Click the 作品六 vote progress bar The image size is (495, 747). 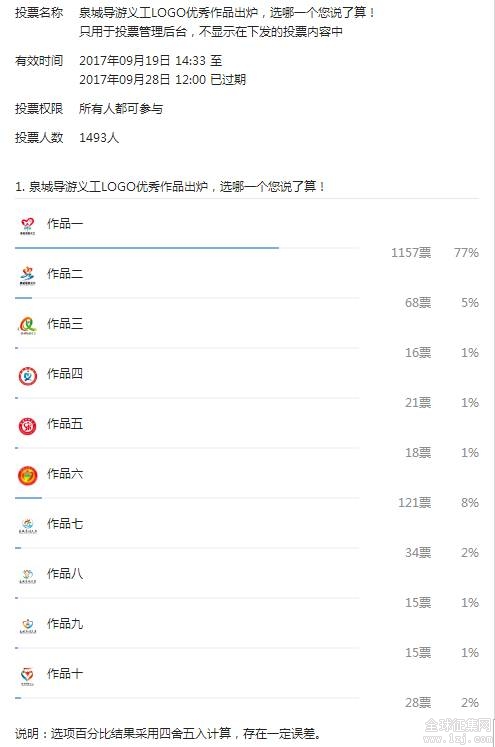coord(187,498)
